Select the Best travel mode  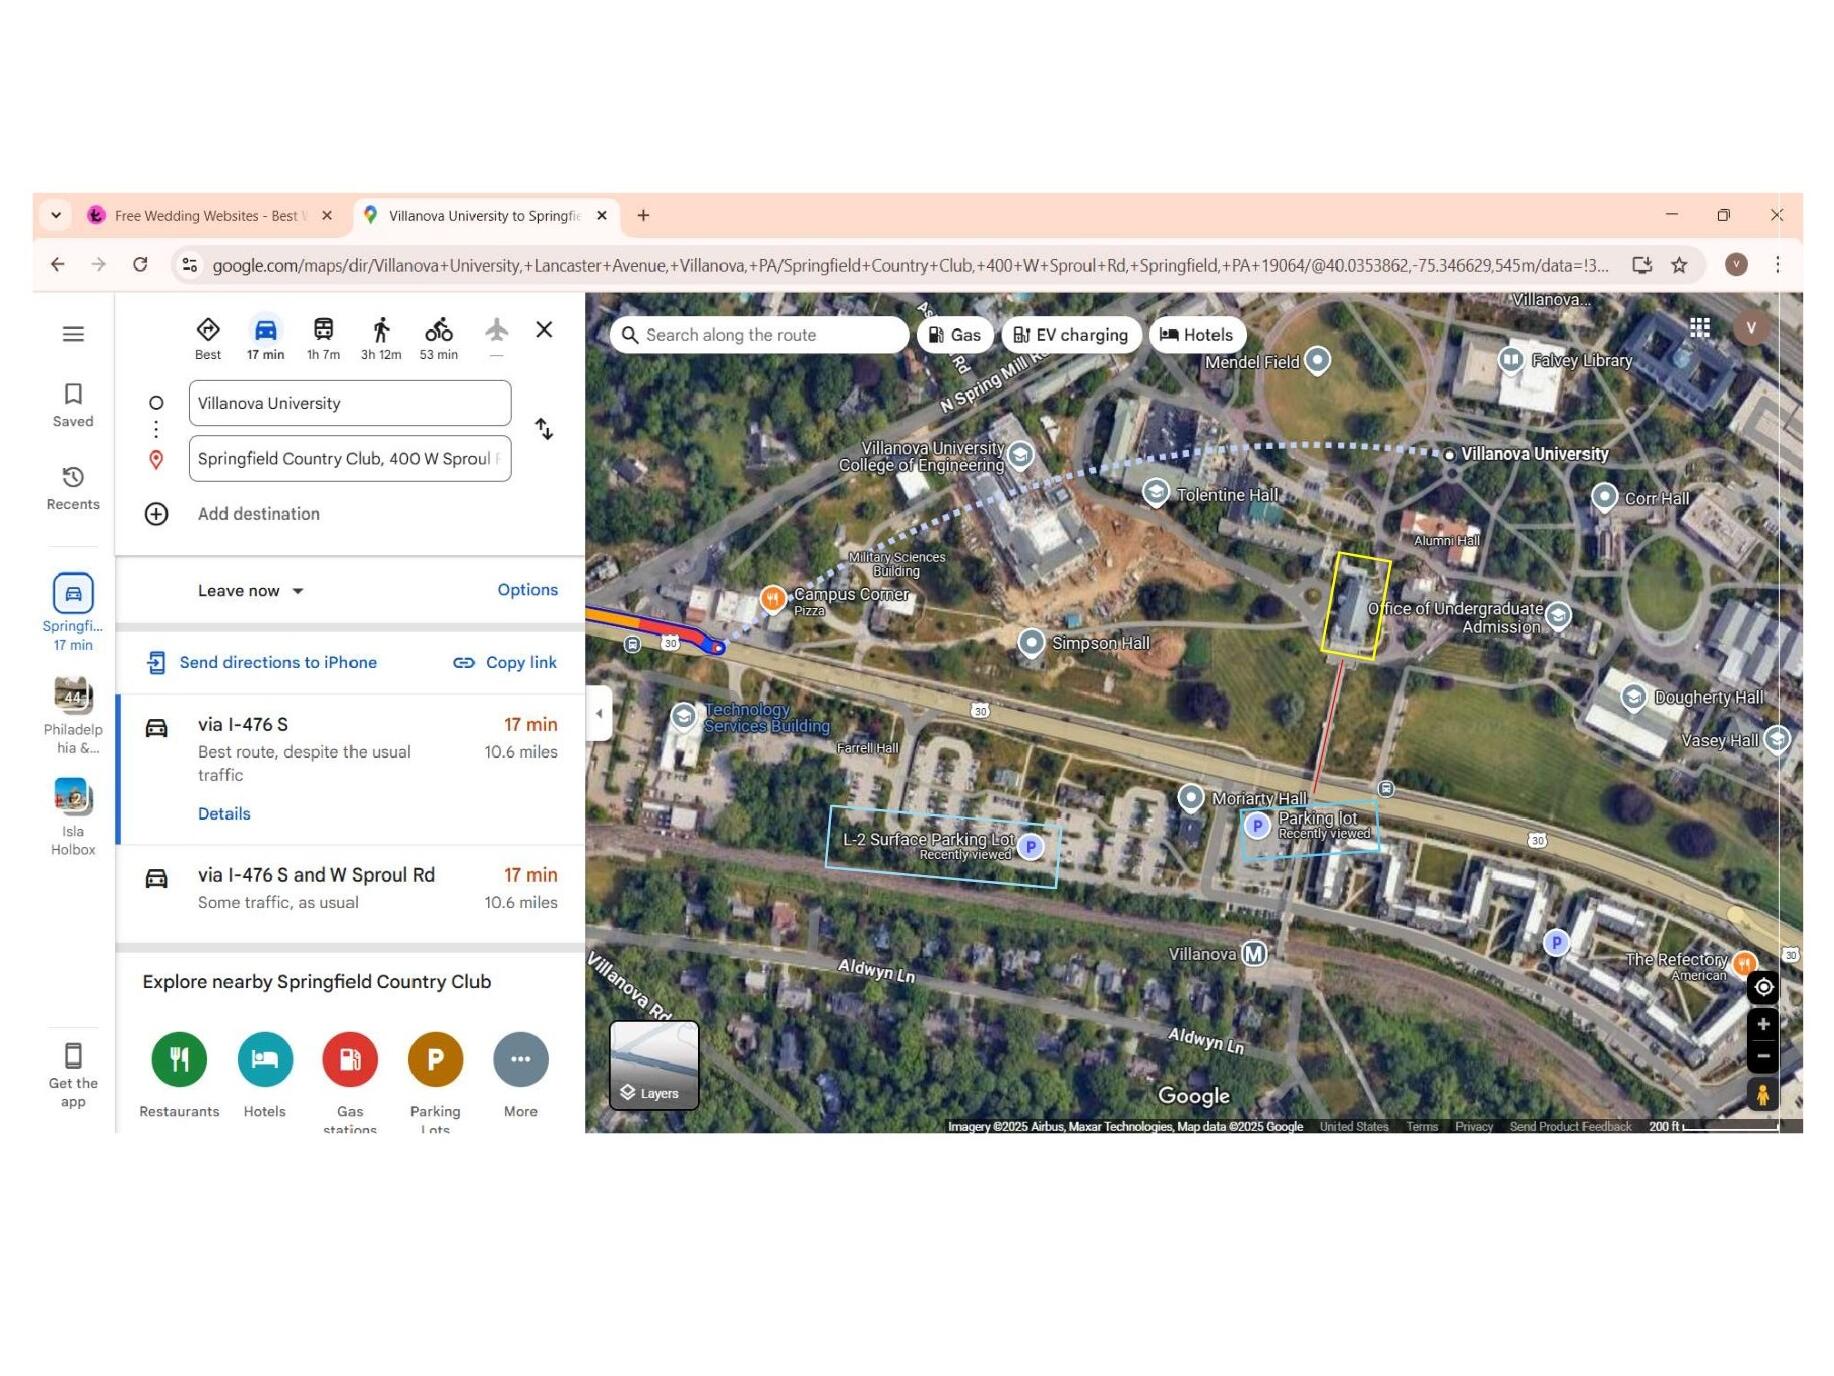(208, 338)
